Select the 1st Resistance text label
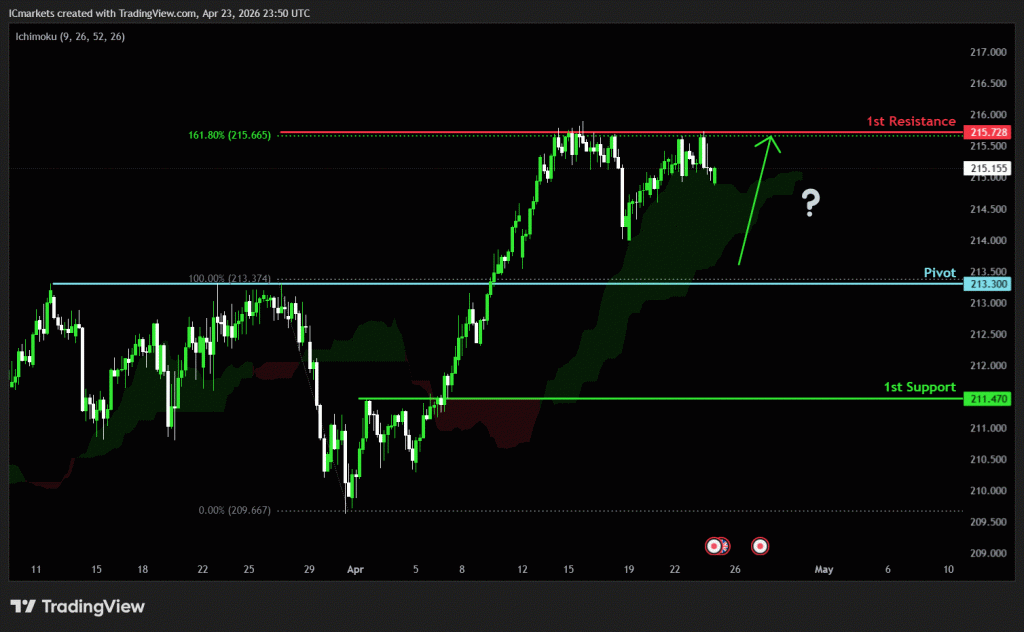This screenshot has width=1024, height=632. point(910,121)
